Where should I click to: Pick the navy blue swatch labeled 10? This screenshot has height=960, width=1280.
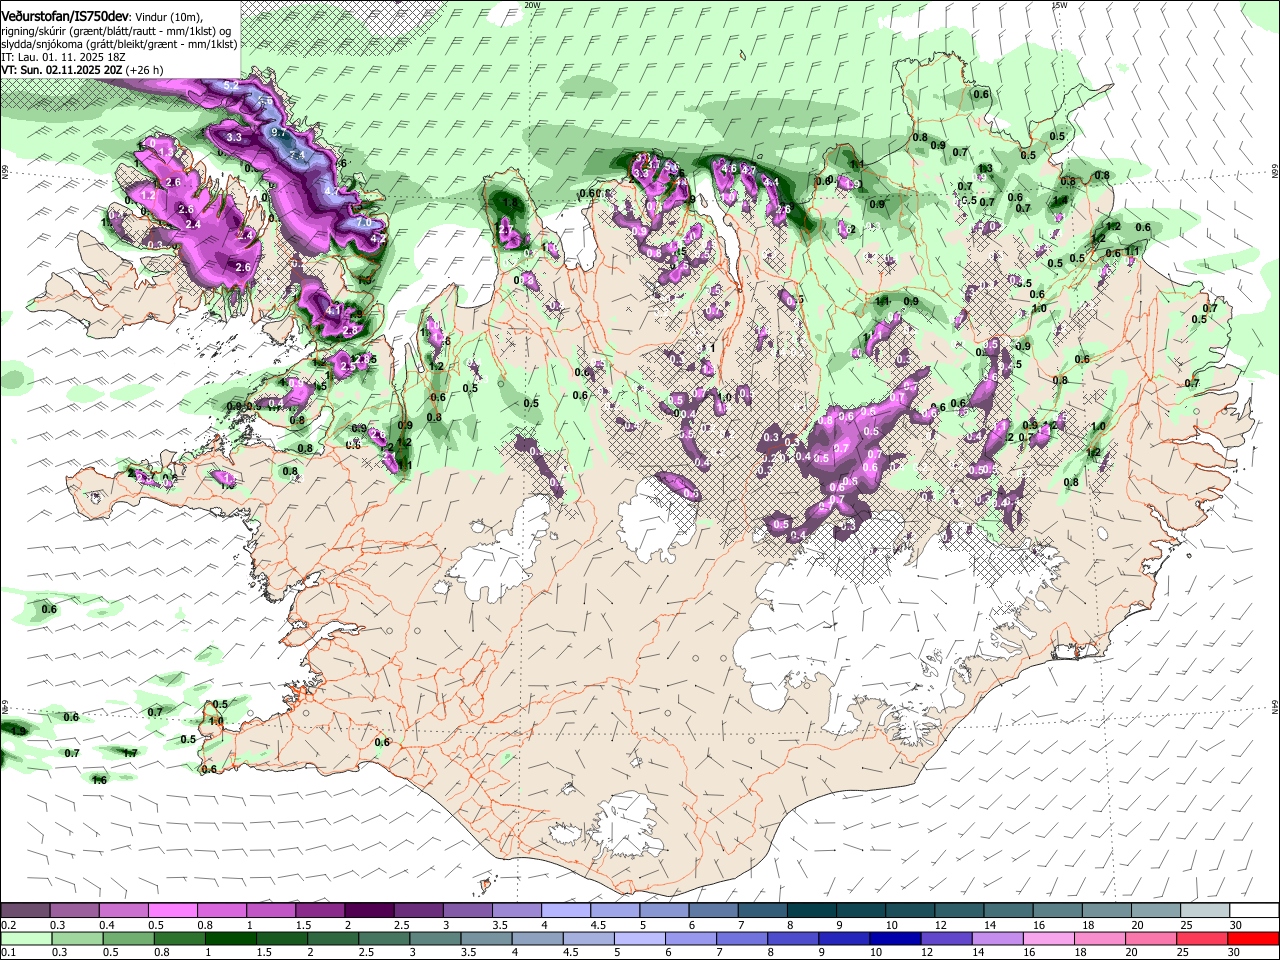pos(895,938)
